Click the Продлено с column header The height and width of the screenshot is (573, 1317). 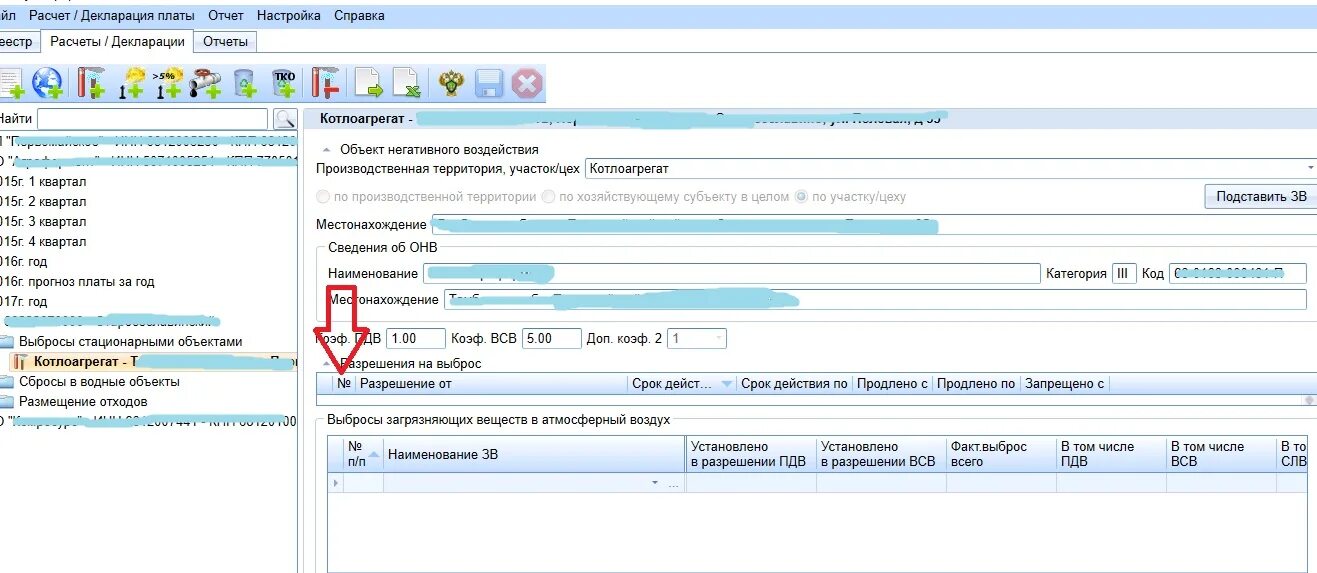[892, 384]
